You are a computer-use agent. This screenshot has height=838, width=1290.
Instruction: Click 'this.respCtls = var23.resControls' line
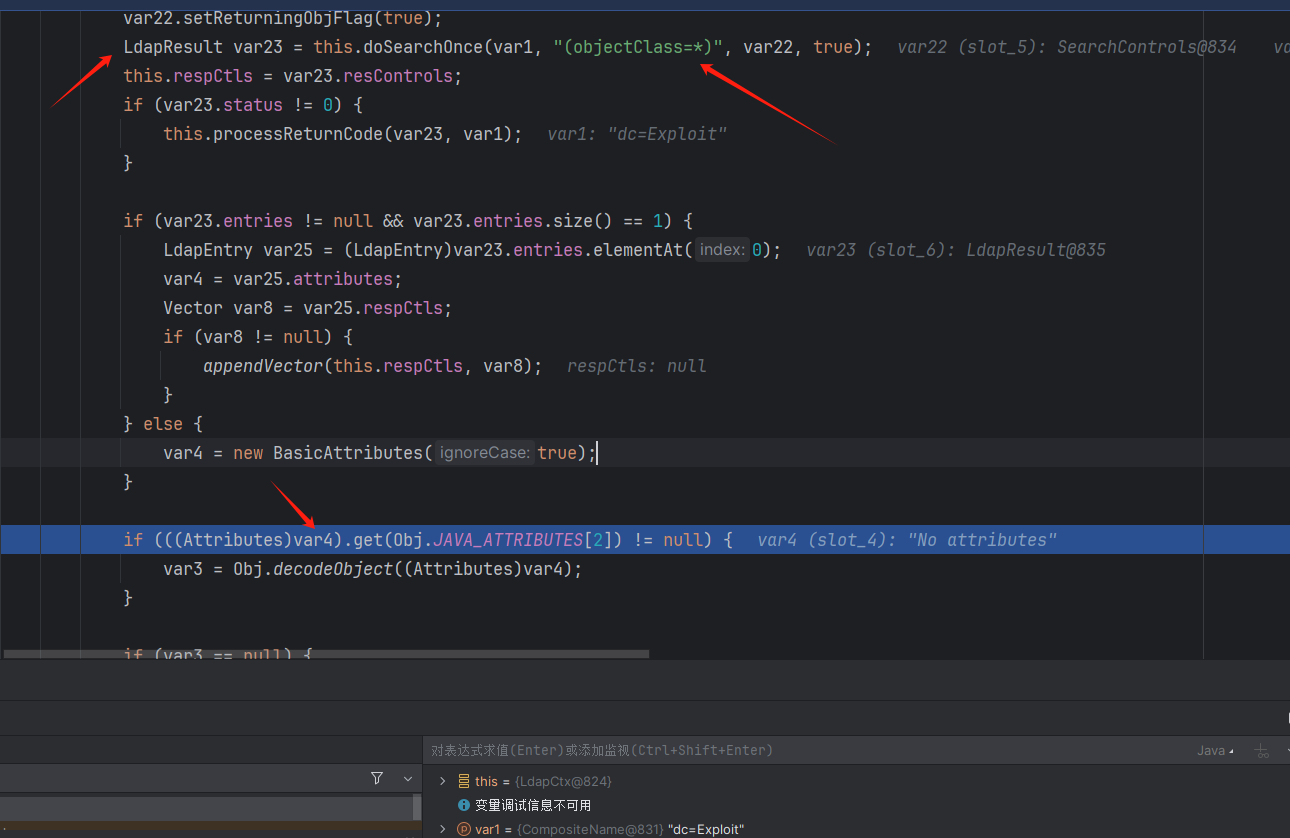pos(294,76)
